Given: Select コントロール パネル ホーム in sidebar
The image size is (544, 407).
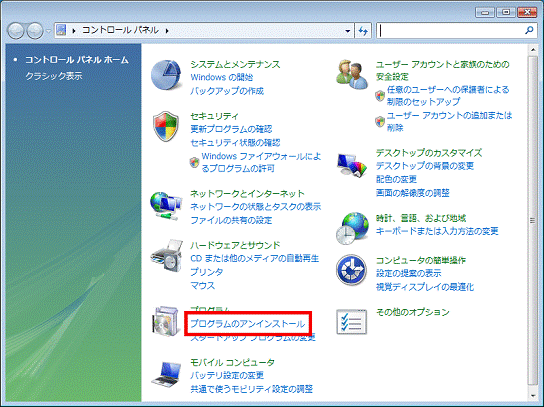Looking at the screenshot, I should pyautogui.click(x=77, y=60).
